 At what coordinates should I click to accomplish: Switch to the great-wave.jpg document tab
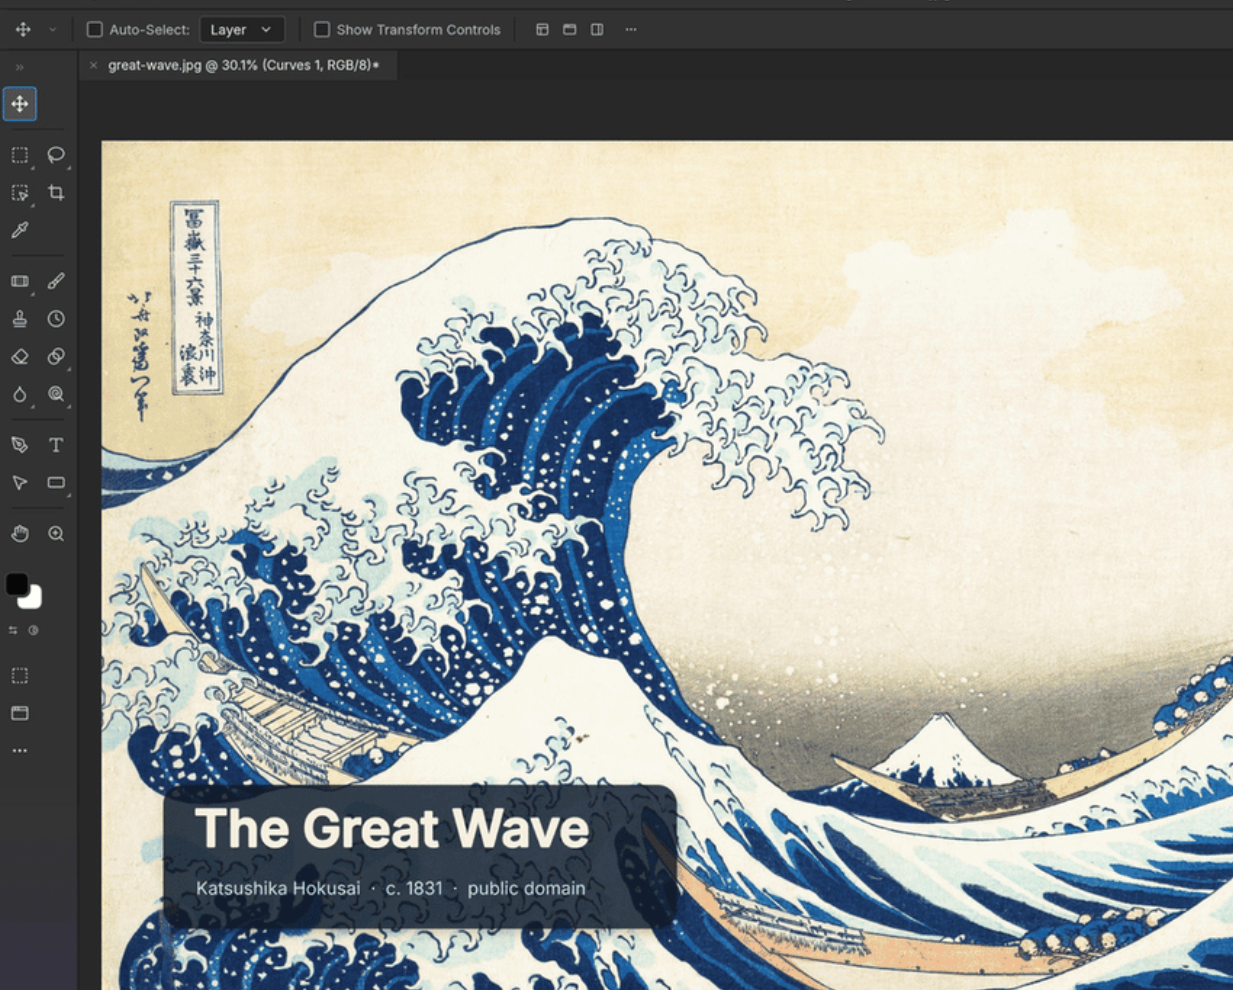click(x=243, y=65)
